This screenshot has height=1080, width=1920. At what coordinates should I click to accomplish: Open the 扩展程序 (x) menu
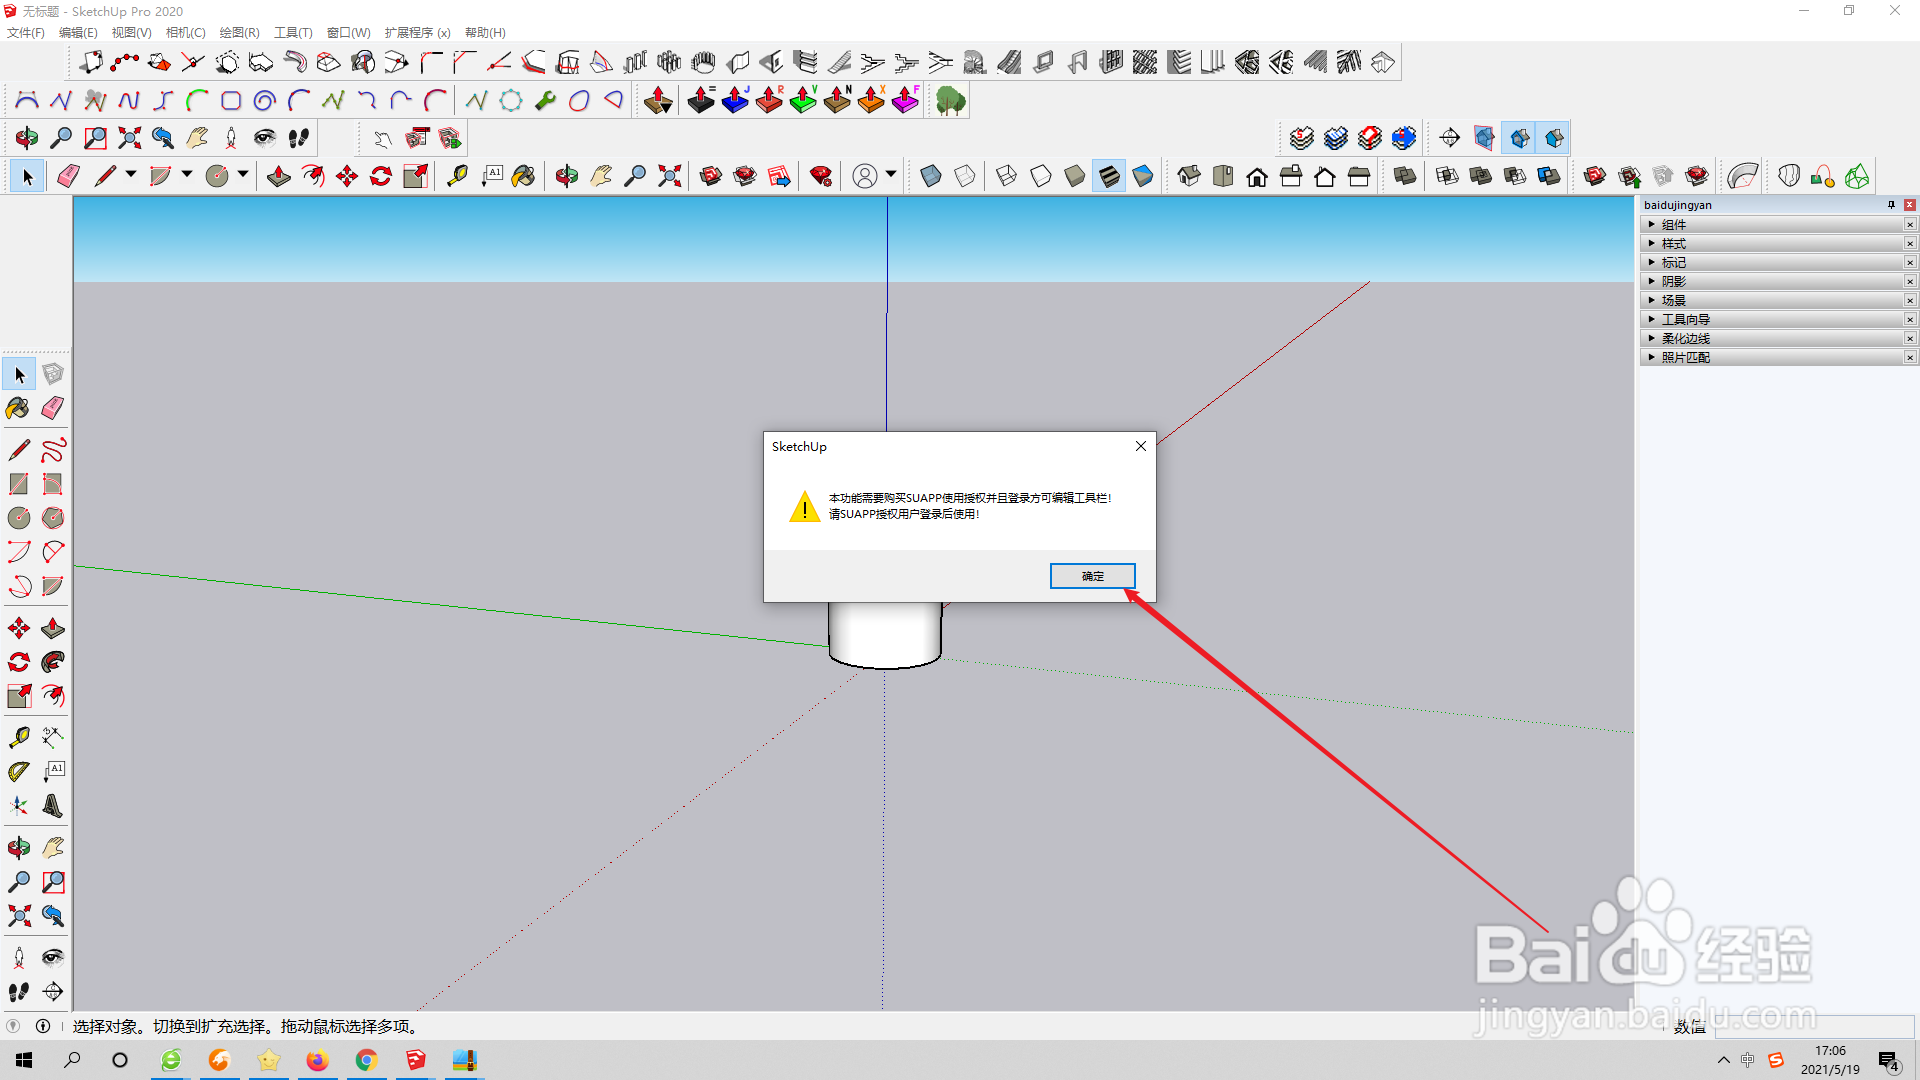[x=417, y=33]
